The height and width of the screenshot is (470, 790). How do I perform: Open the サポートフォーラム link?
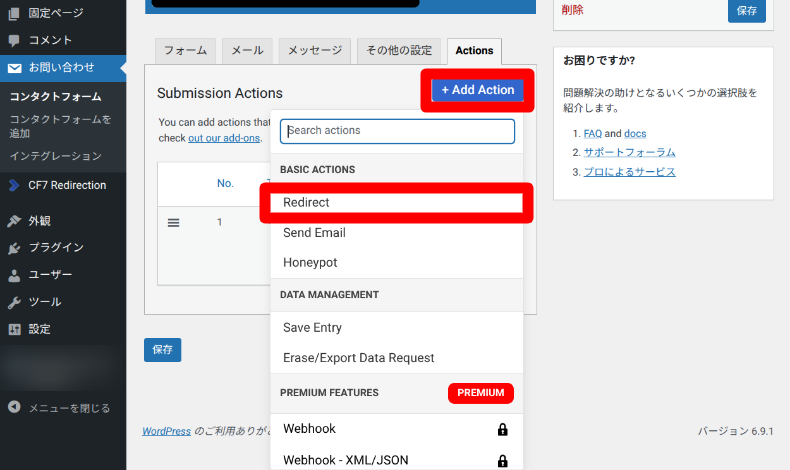click(629, 152)
